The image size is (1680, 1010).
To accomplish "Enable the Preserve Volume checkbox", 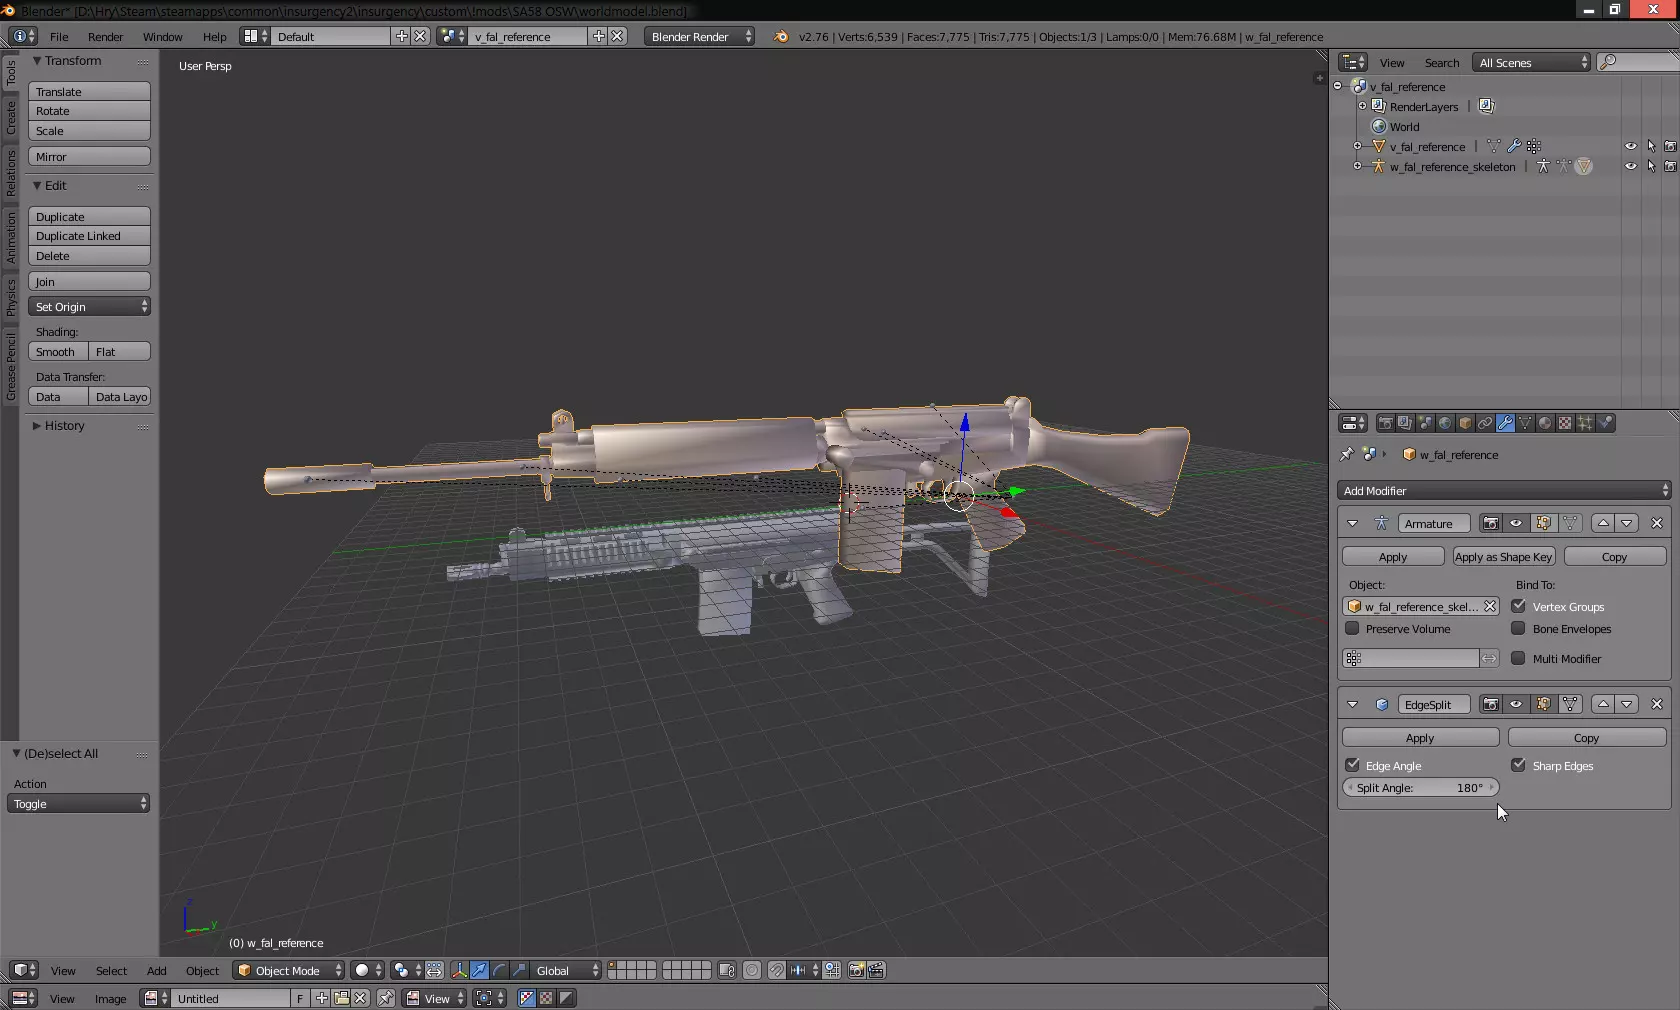I will click(x=1353, y=629).
